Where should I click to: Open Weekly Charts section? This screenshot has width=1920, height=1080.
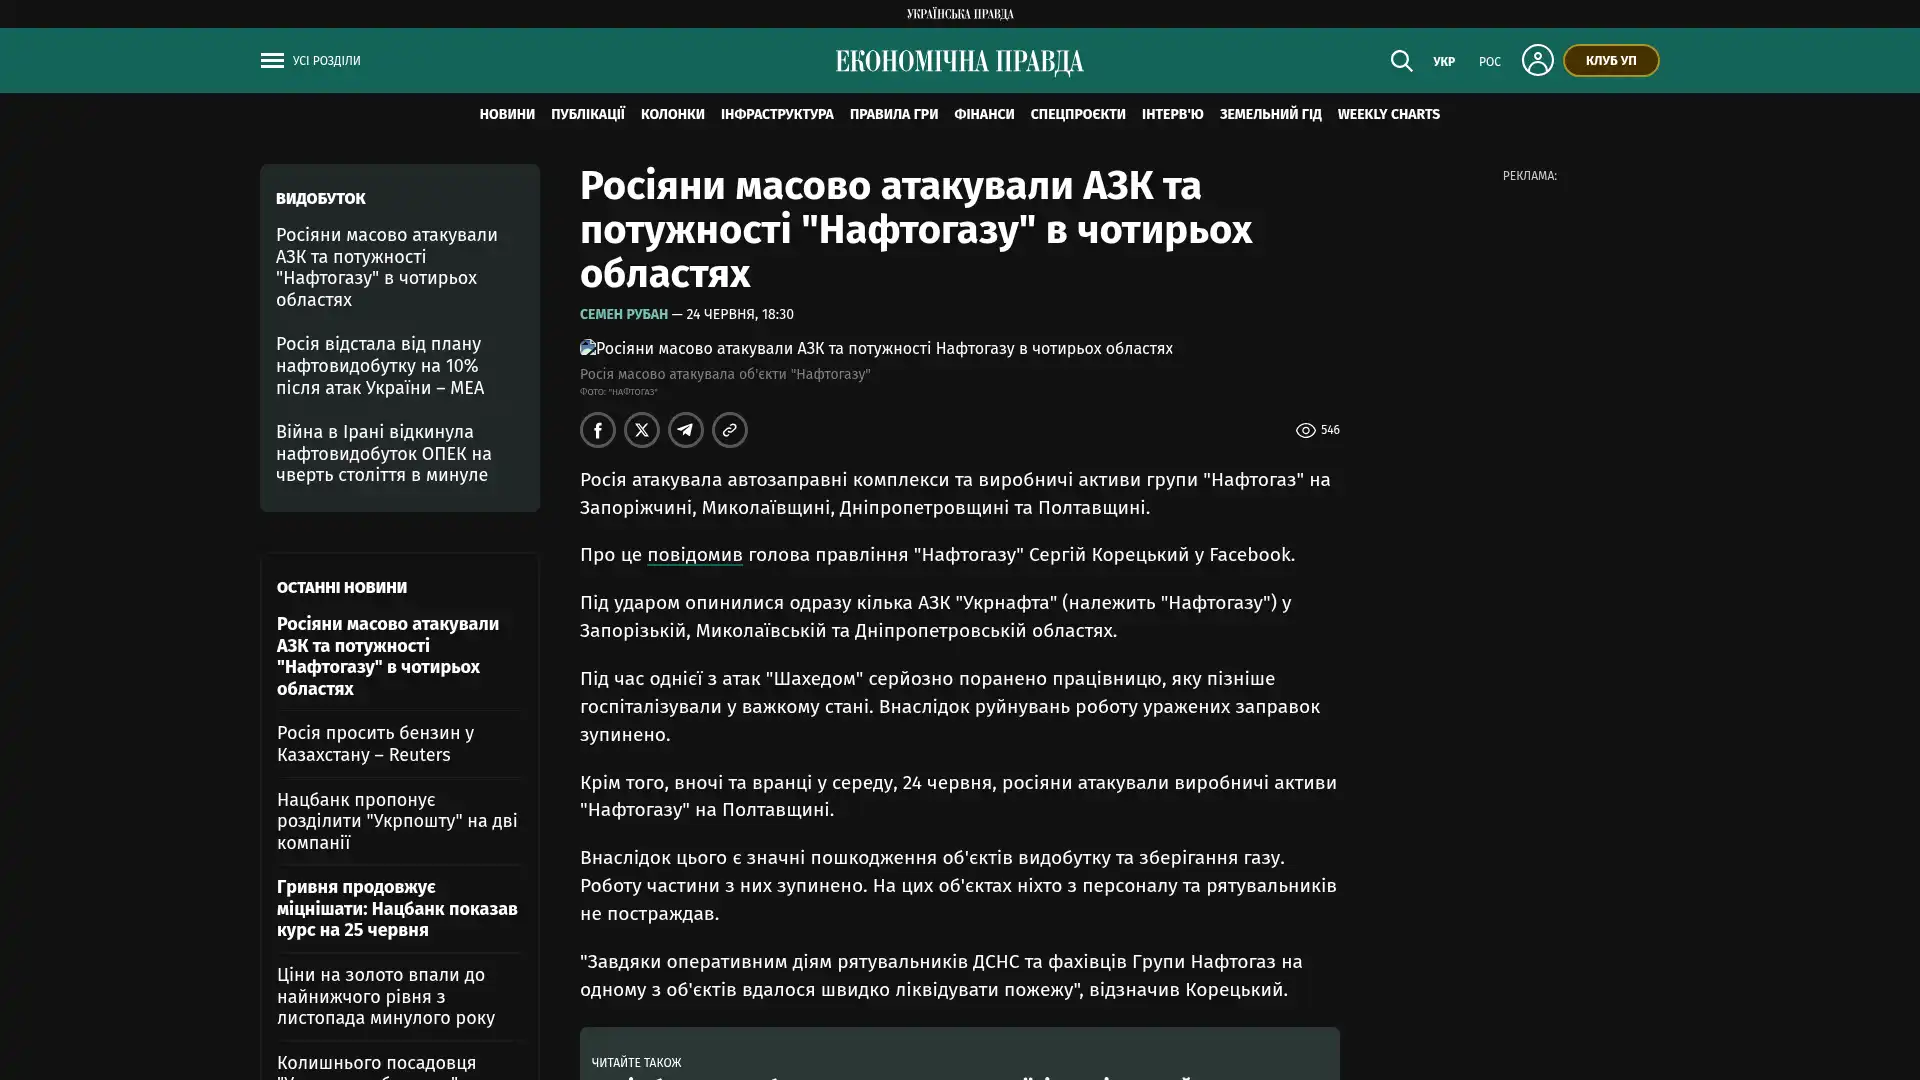[x=1389, y=115]
